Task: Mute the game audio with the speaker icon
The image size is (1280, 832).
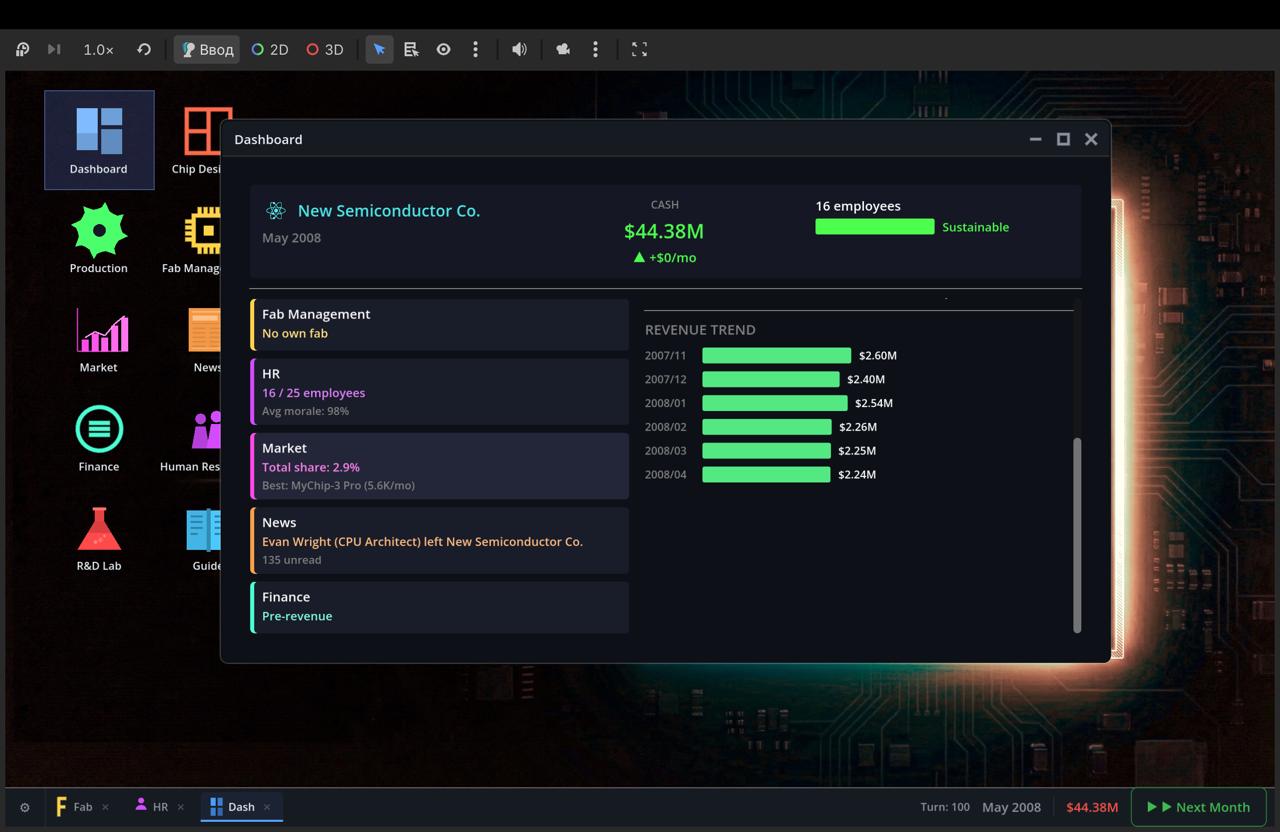Action: click(x=519, y=49)
